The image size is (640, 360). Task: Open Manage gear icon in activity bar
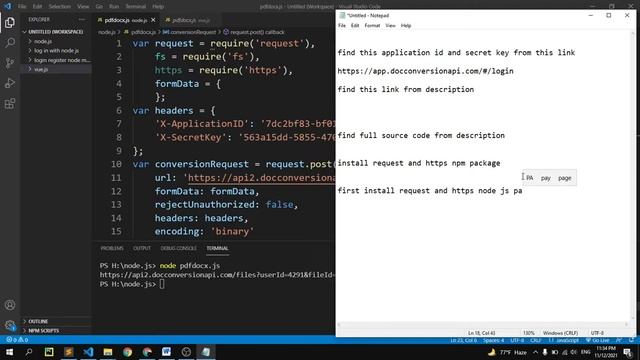pyautogui.click(x=10, y=325)
